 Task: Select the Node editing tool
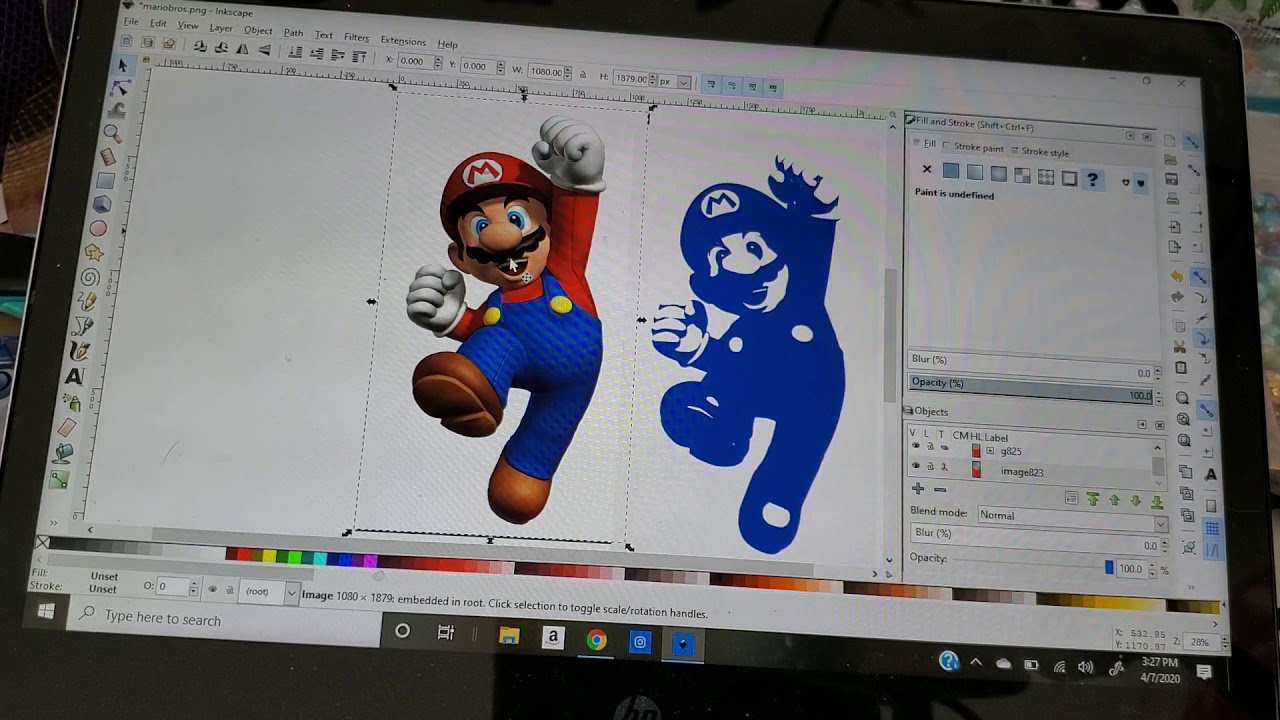[121, 88]
